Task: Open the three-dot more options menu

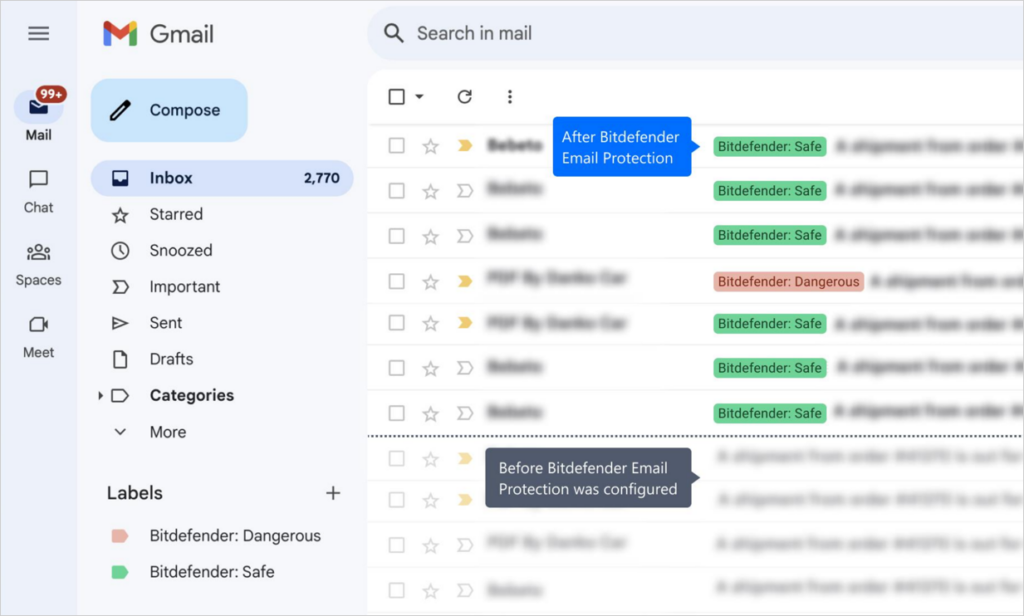Action: [x=509, y=97]
